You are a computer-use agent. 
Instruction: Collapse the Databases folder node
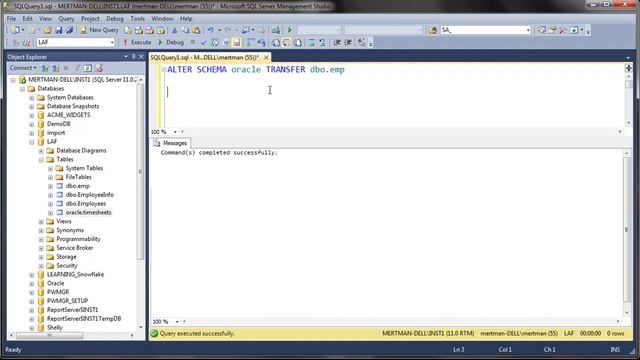pos(22,89)
